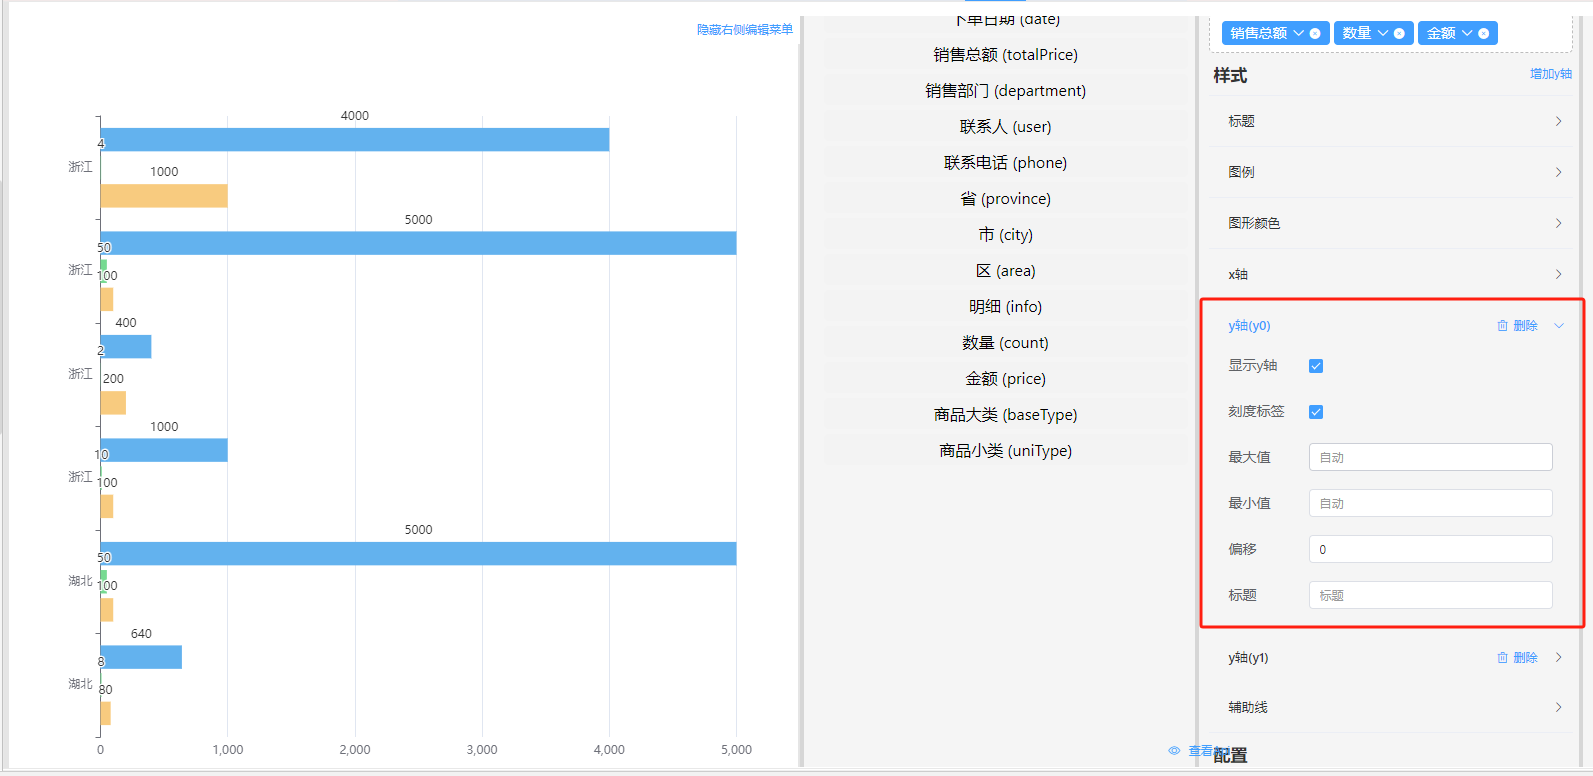Uncheck the 刻度标签 checkbox

(x=1316, y=412)
